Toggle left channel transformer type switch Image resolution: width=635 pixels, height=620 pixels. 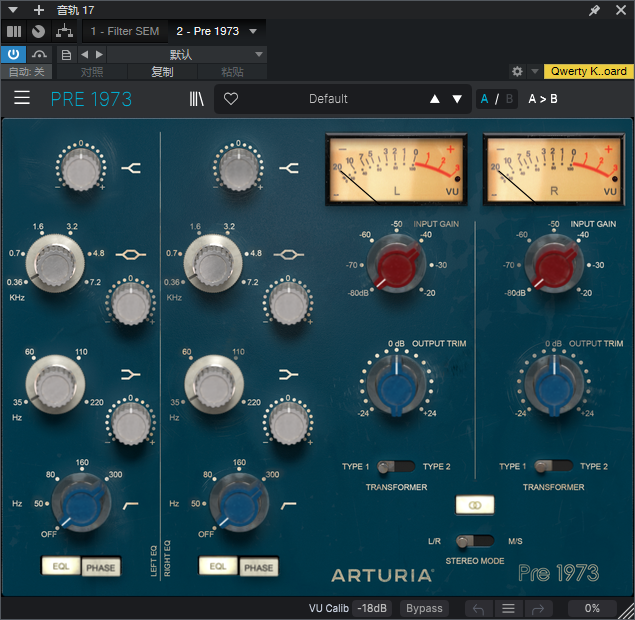coord(396,467)
